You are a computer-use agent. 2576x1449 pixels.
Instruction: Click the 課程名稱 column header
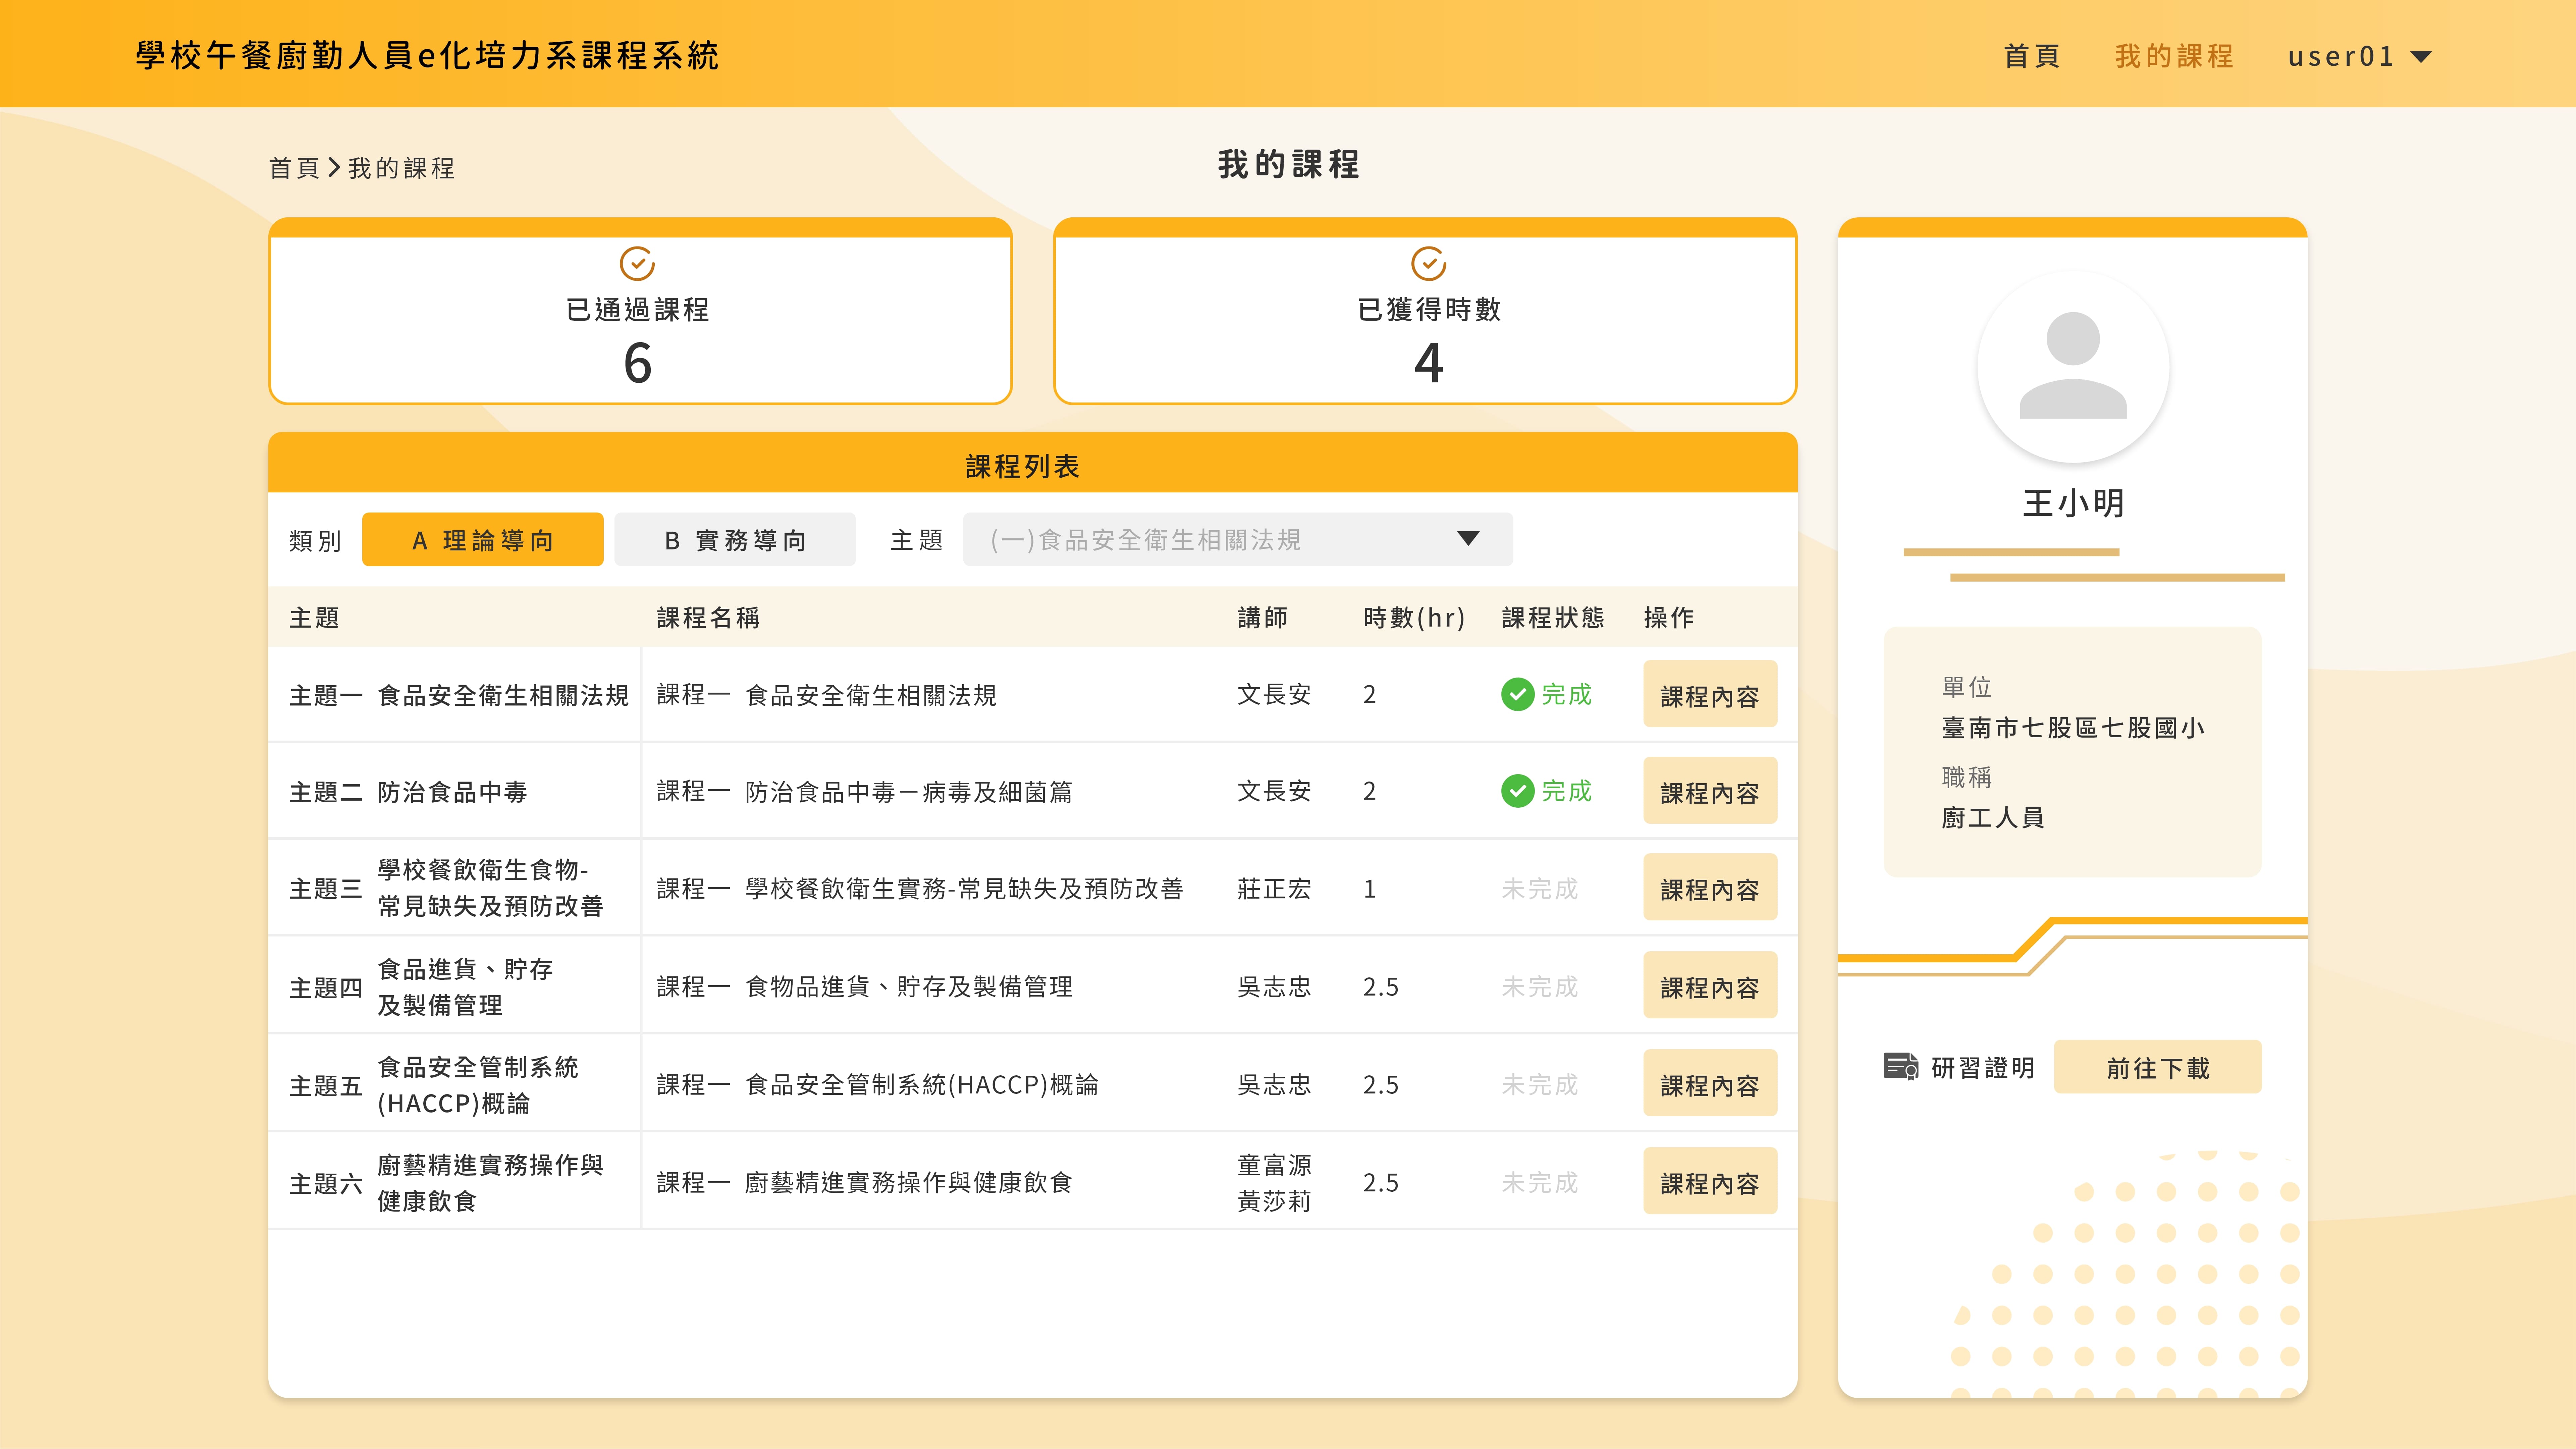(708, 617)
